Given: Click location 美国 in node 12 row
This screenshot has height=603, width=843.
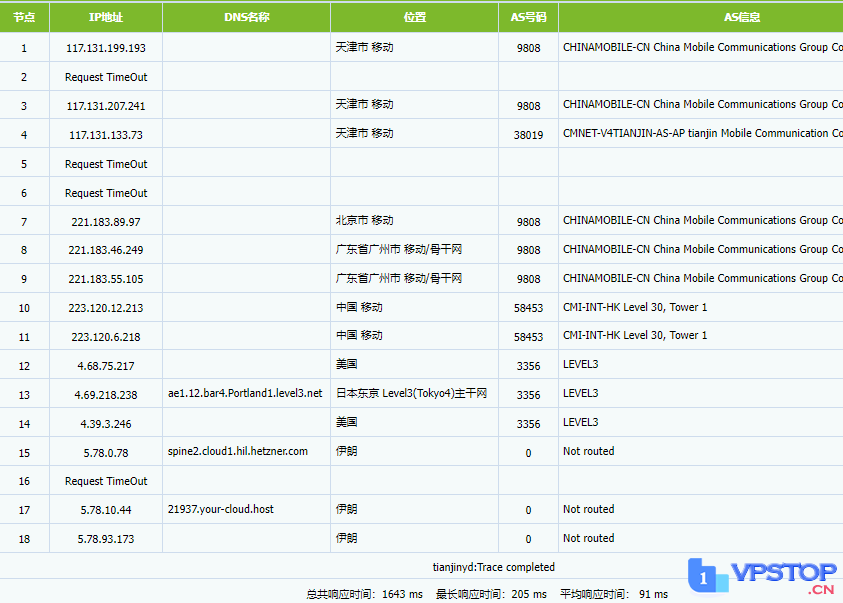Looking at the screenshot, I should click(x=347, y=364).
